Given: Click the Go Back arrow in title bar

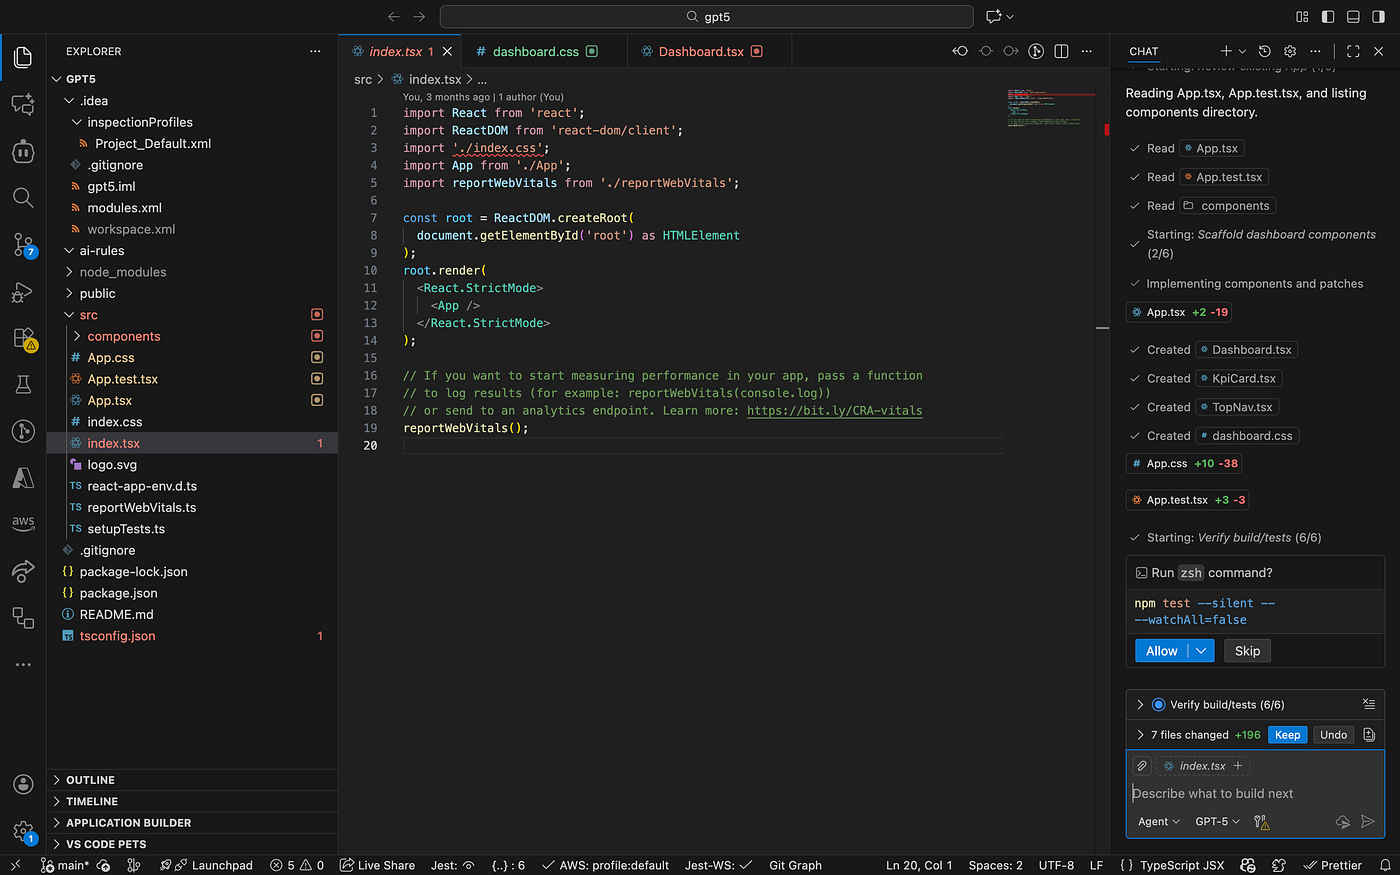Looking at the screenshot, I should point(394,17).
